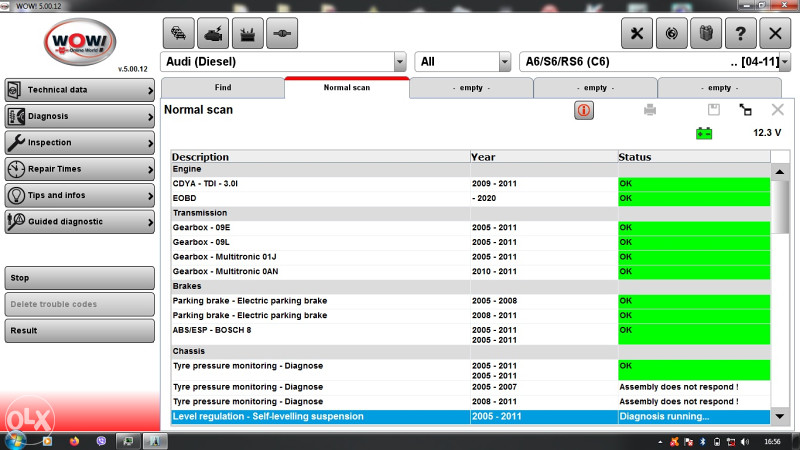
Task: Select the CDYA - TDI - 3.0l row
Action: [470, 184]
